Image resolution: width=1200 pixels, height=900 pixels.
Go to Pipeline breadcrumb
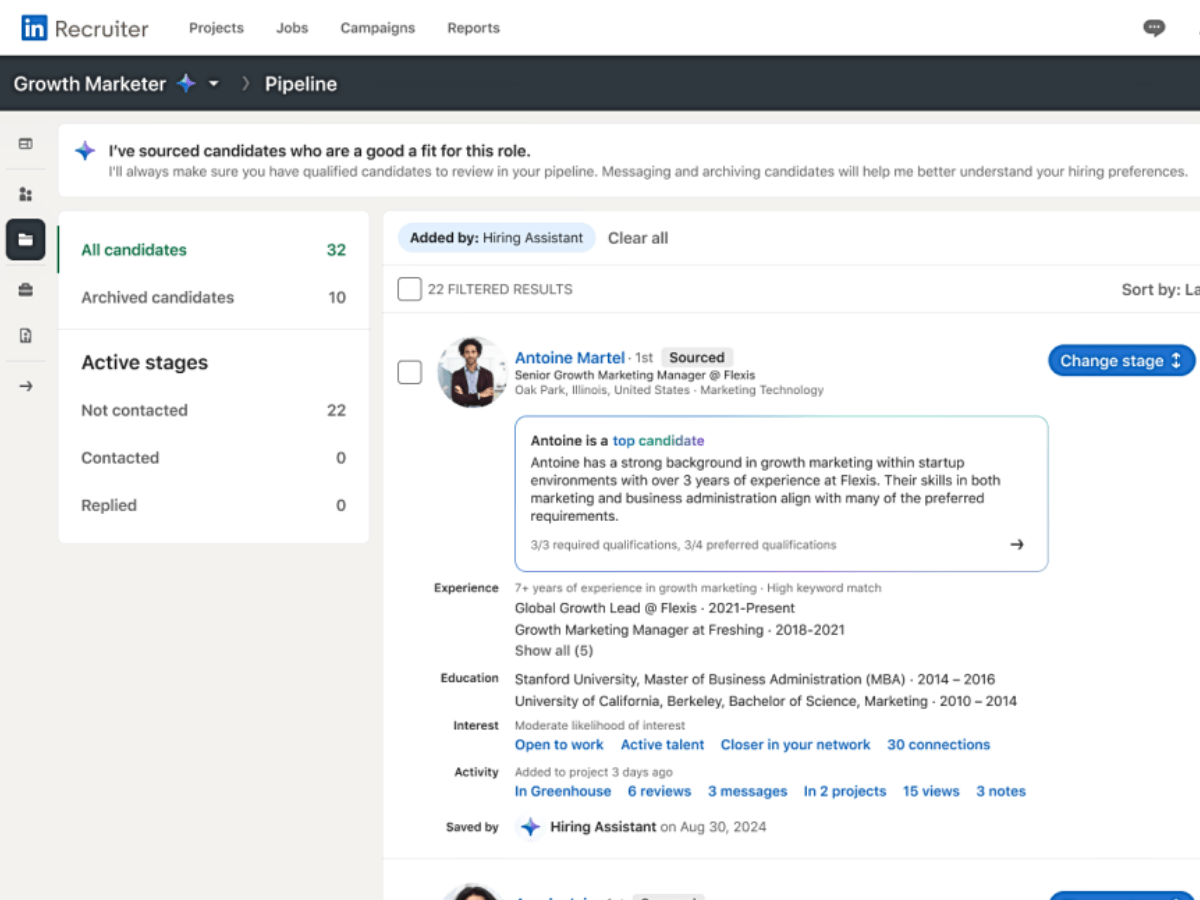301,84
